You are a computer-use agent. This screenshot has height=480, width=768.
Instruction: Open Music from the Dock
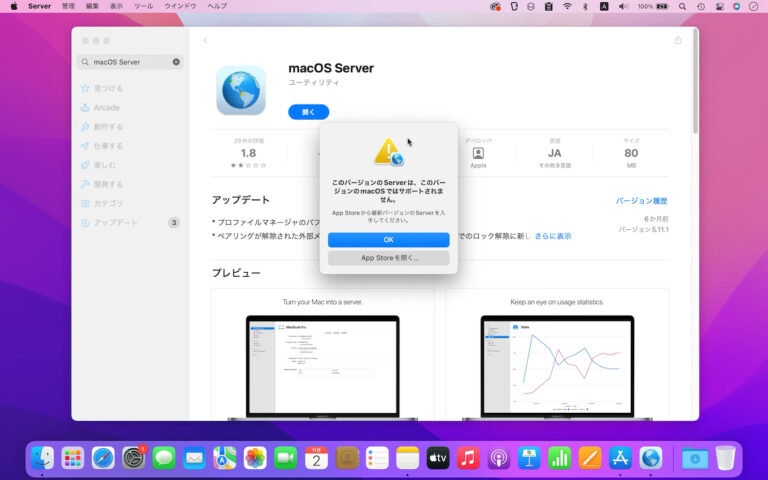click(468, 458)
